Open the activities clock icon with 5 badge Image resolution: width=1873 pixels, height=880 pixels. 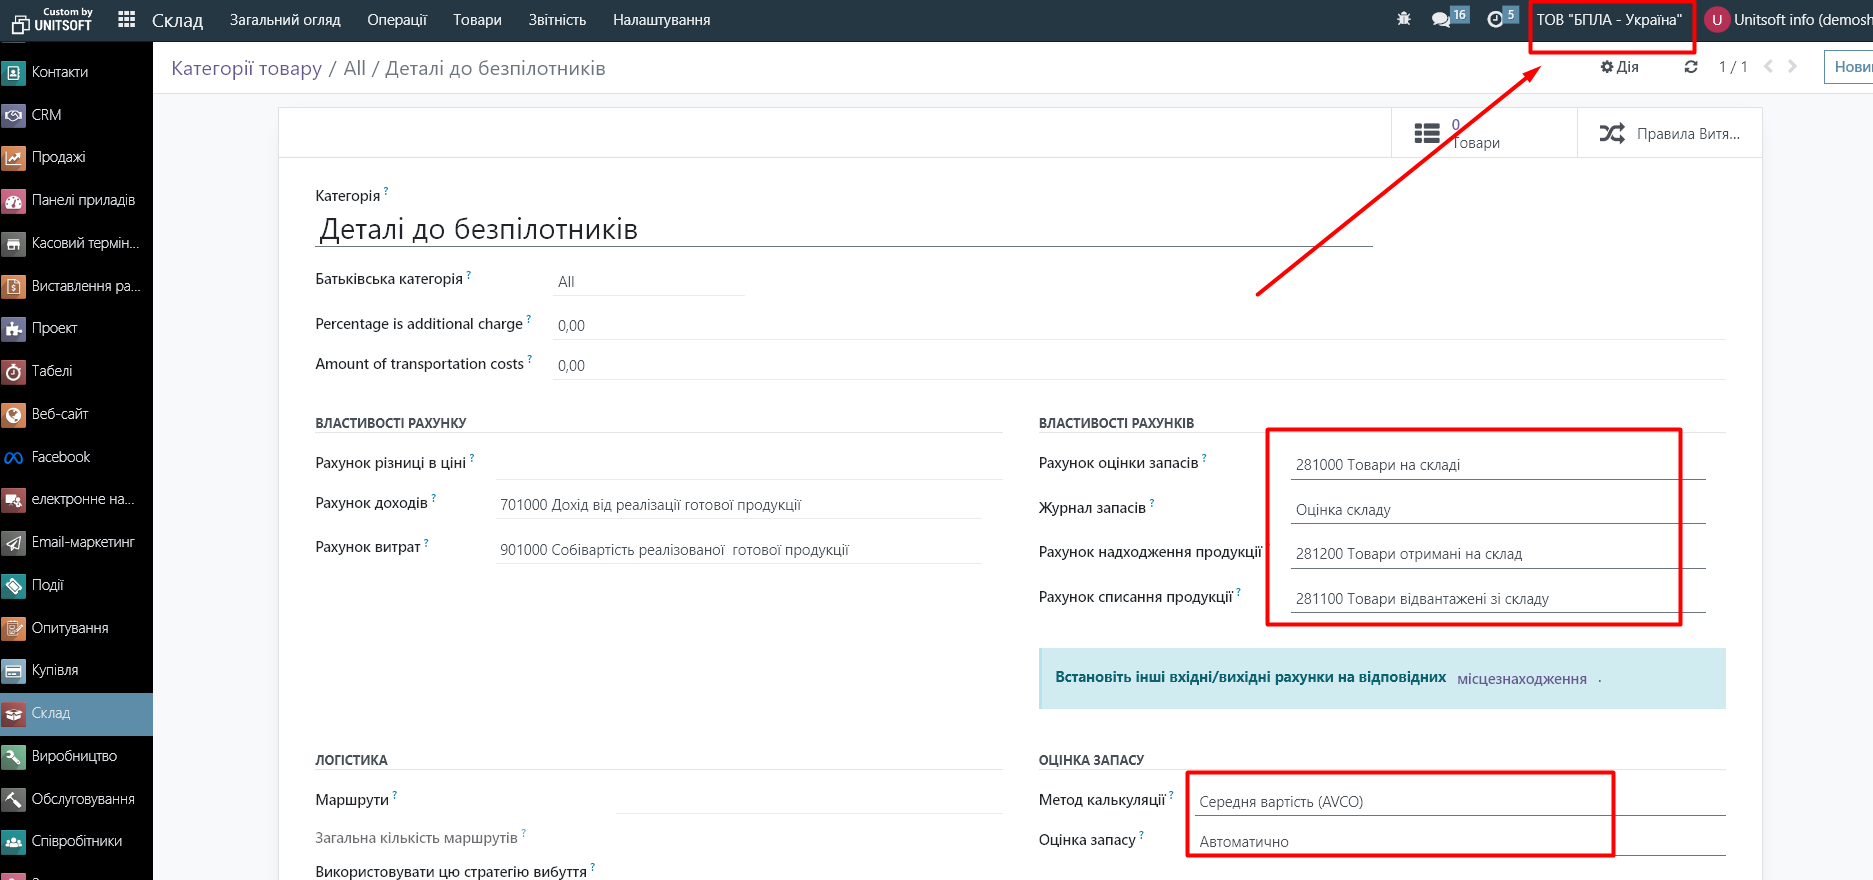1495,19
